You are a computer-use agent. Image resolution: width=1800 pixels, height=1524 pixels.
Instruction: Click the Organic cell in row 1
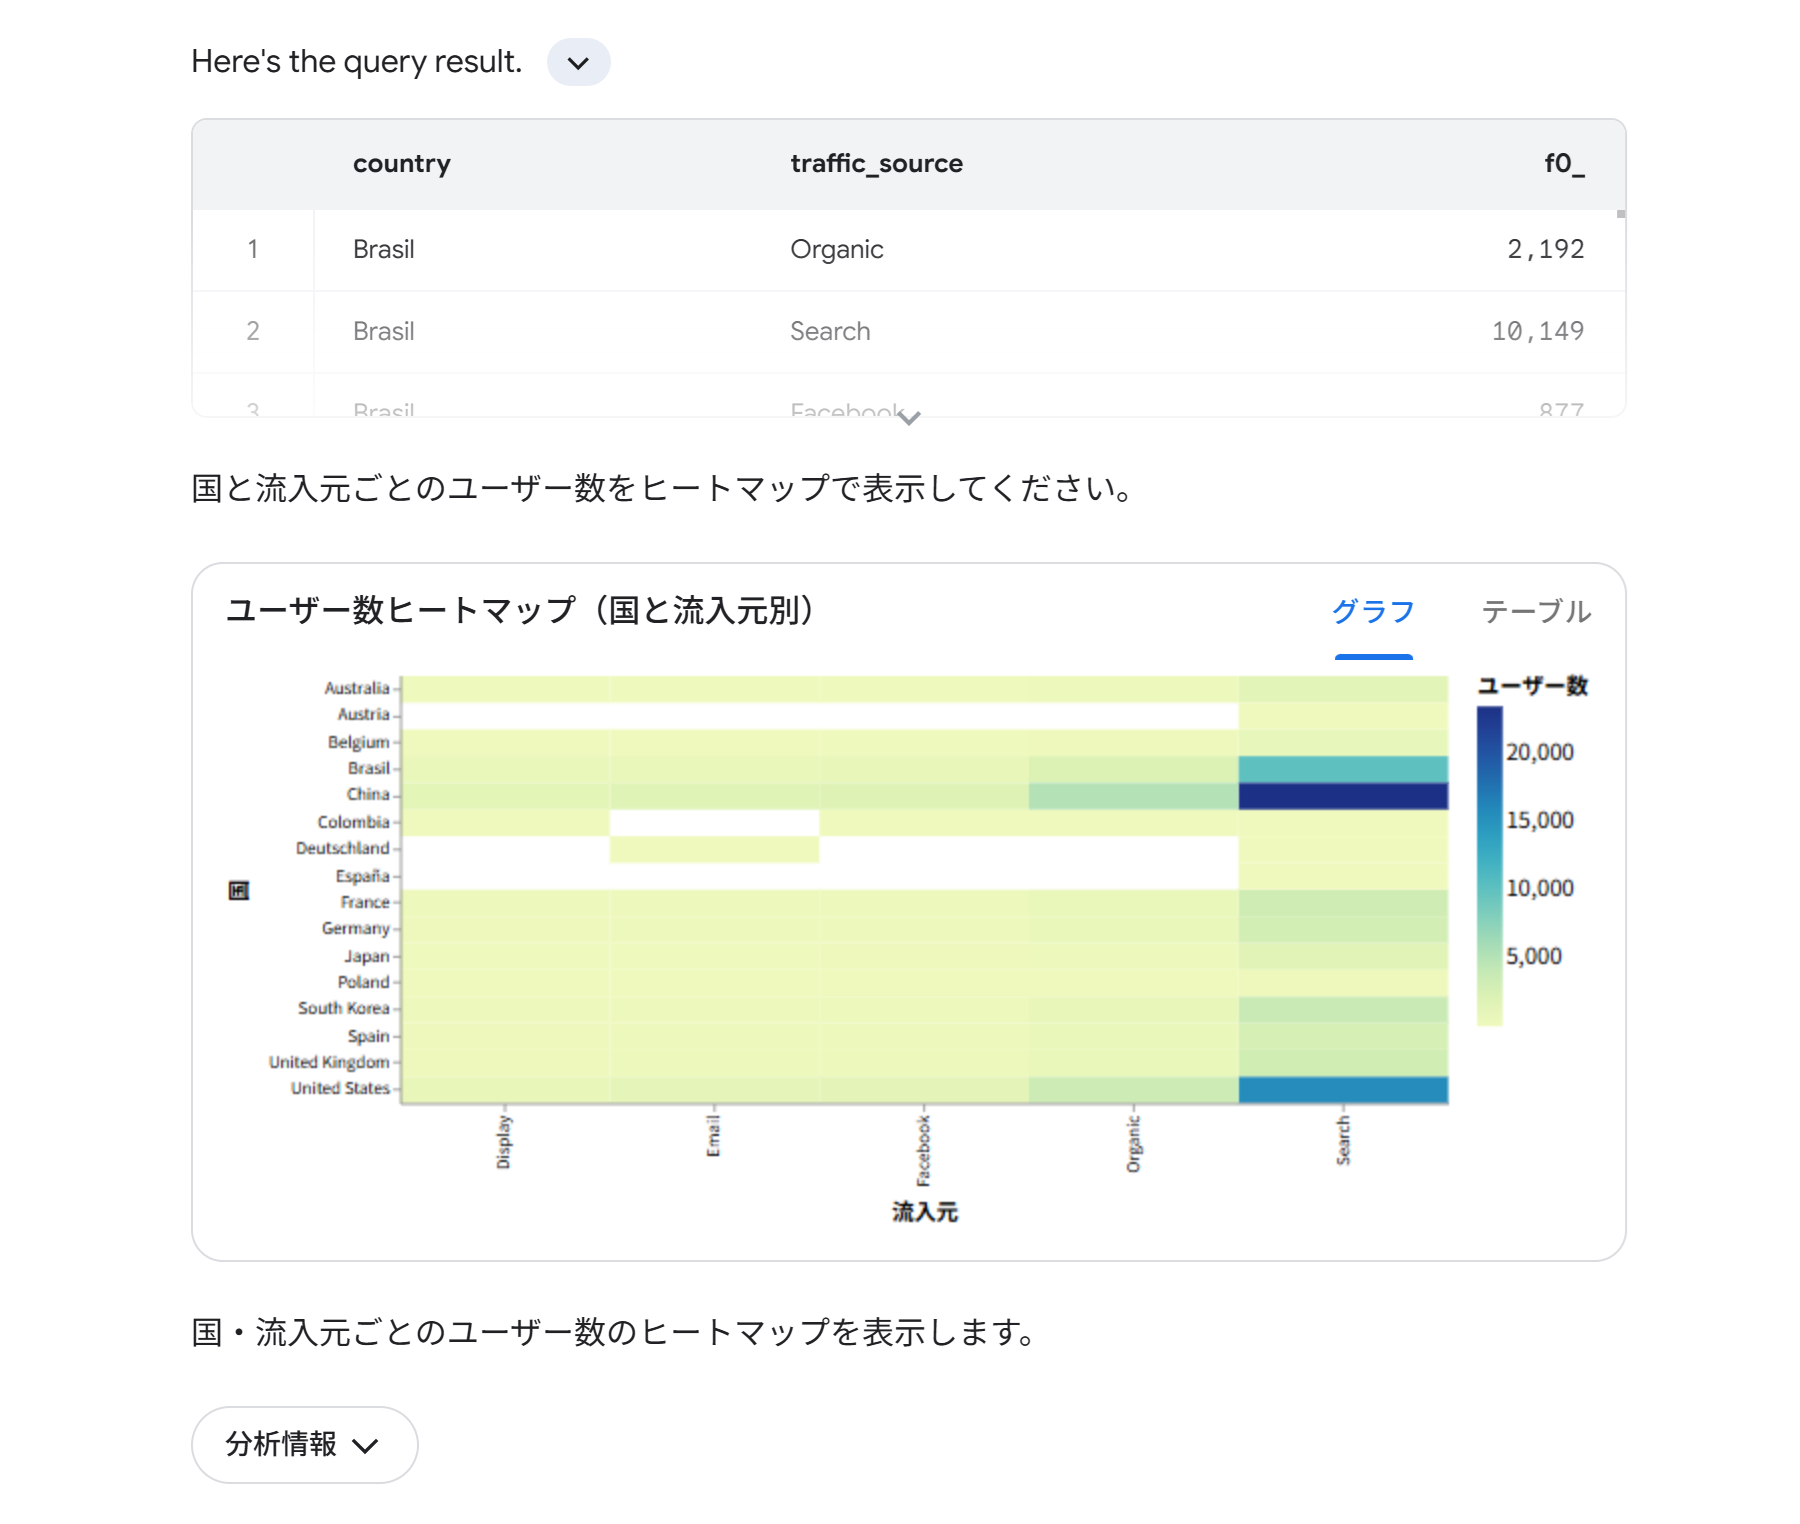pyautogui.click(x=837, y=249)
